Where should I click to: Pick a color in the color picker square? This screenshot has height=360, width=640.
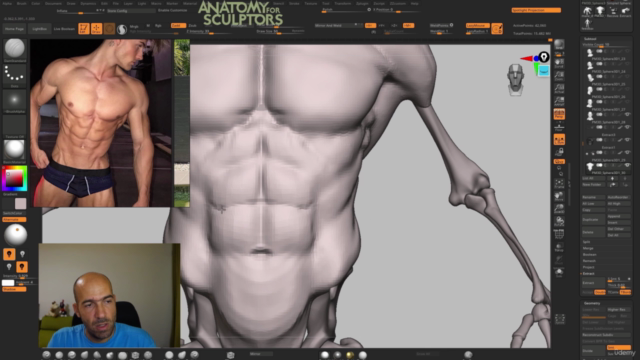[14, 178]
